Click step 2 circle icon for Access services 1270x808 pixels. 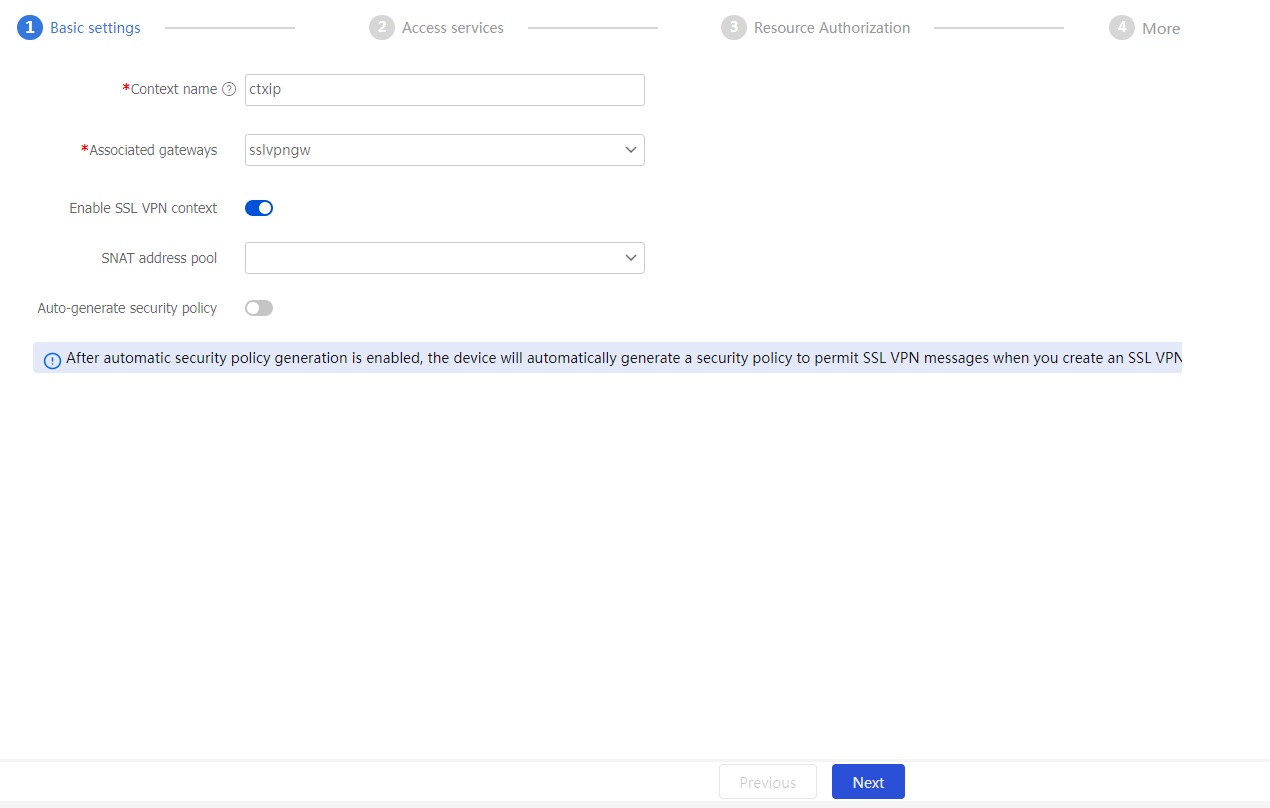click(382, 28)
